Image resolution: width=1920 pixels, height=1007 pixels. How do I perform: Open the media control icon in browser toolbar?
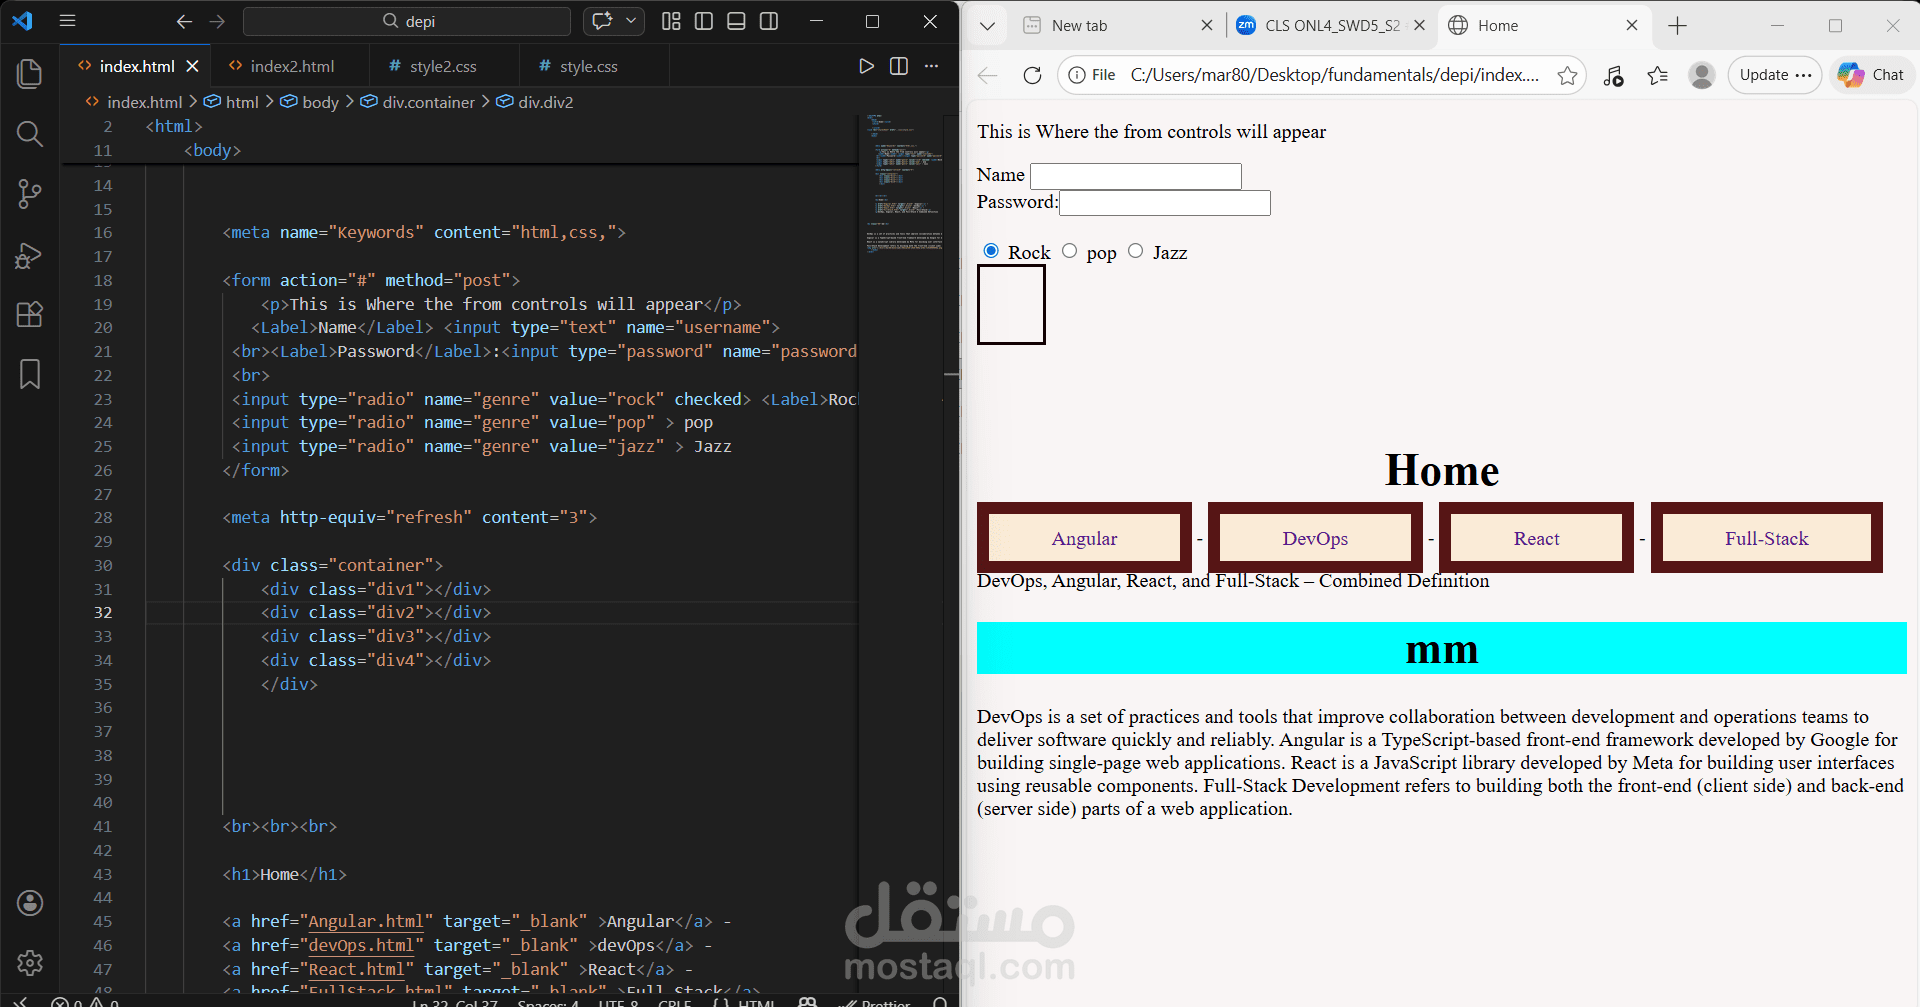(x=1613, y=75)
